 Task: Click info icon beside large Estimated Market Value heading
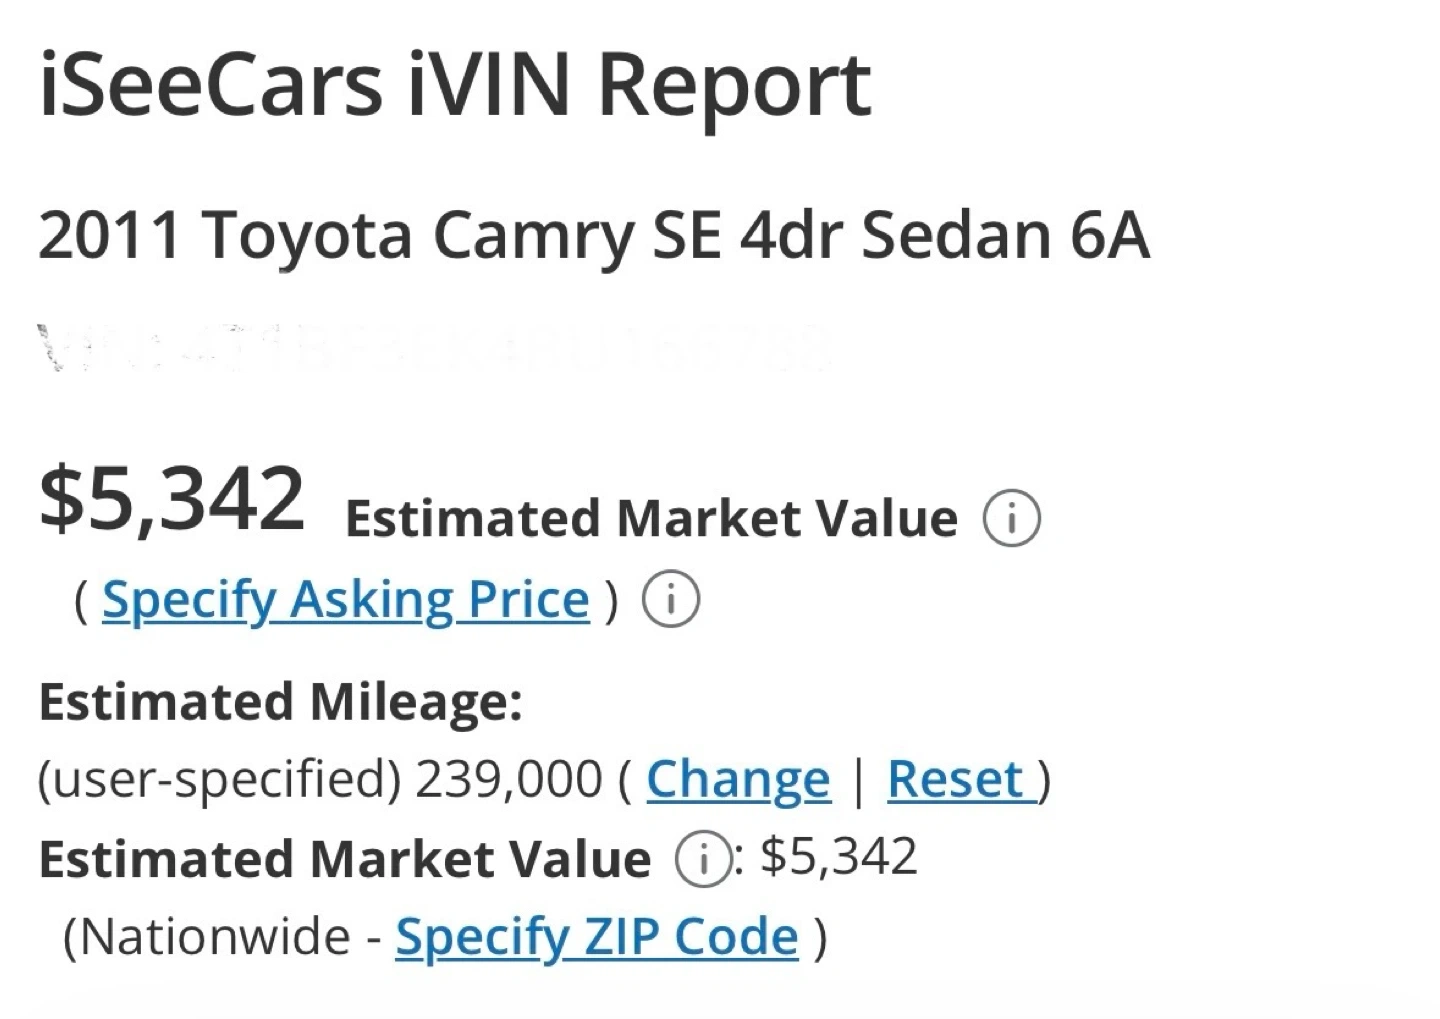[x=1011, y=519]
